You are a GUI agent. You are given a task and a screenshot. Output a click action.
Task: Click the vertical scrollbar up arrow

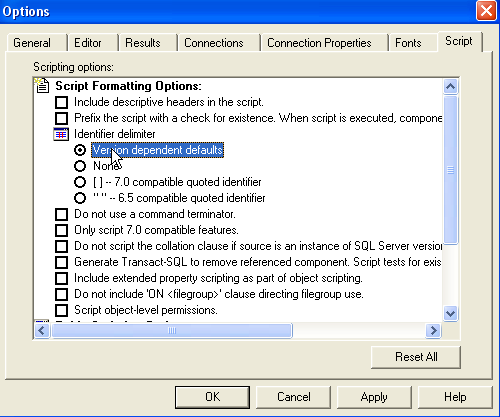[451, 87]
